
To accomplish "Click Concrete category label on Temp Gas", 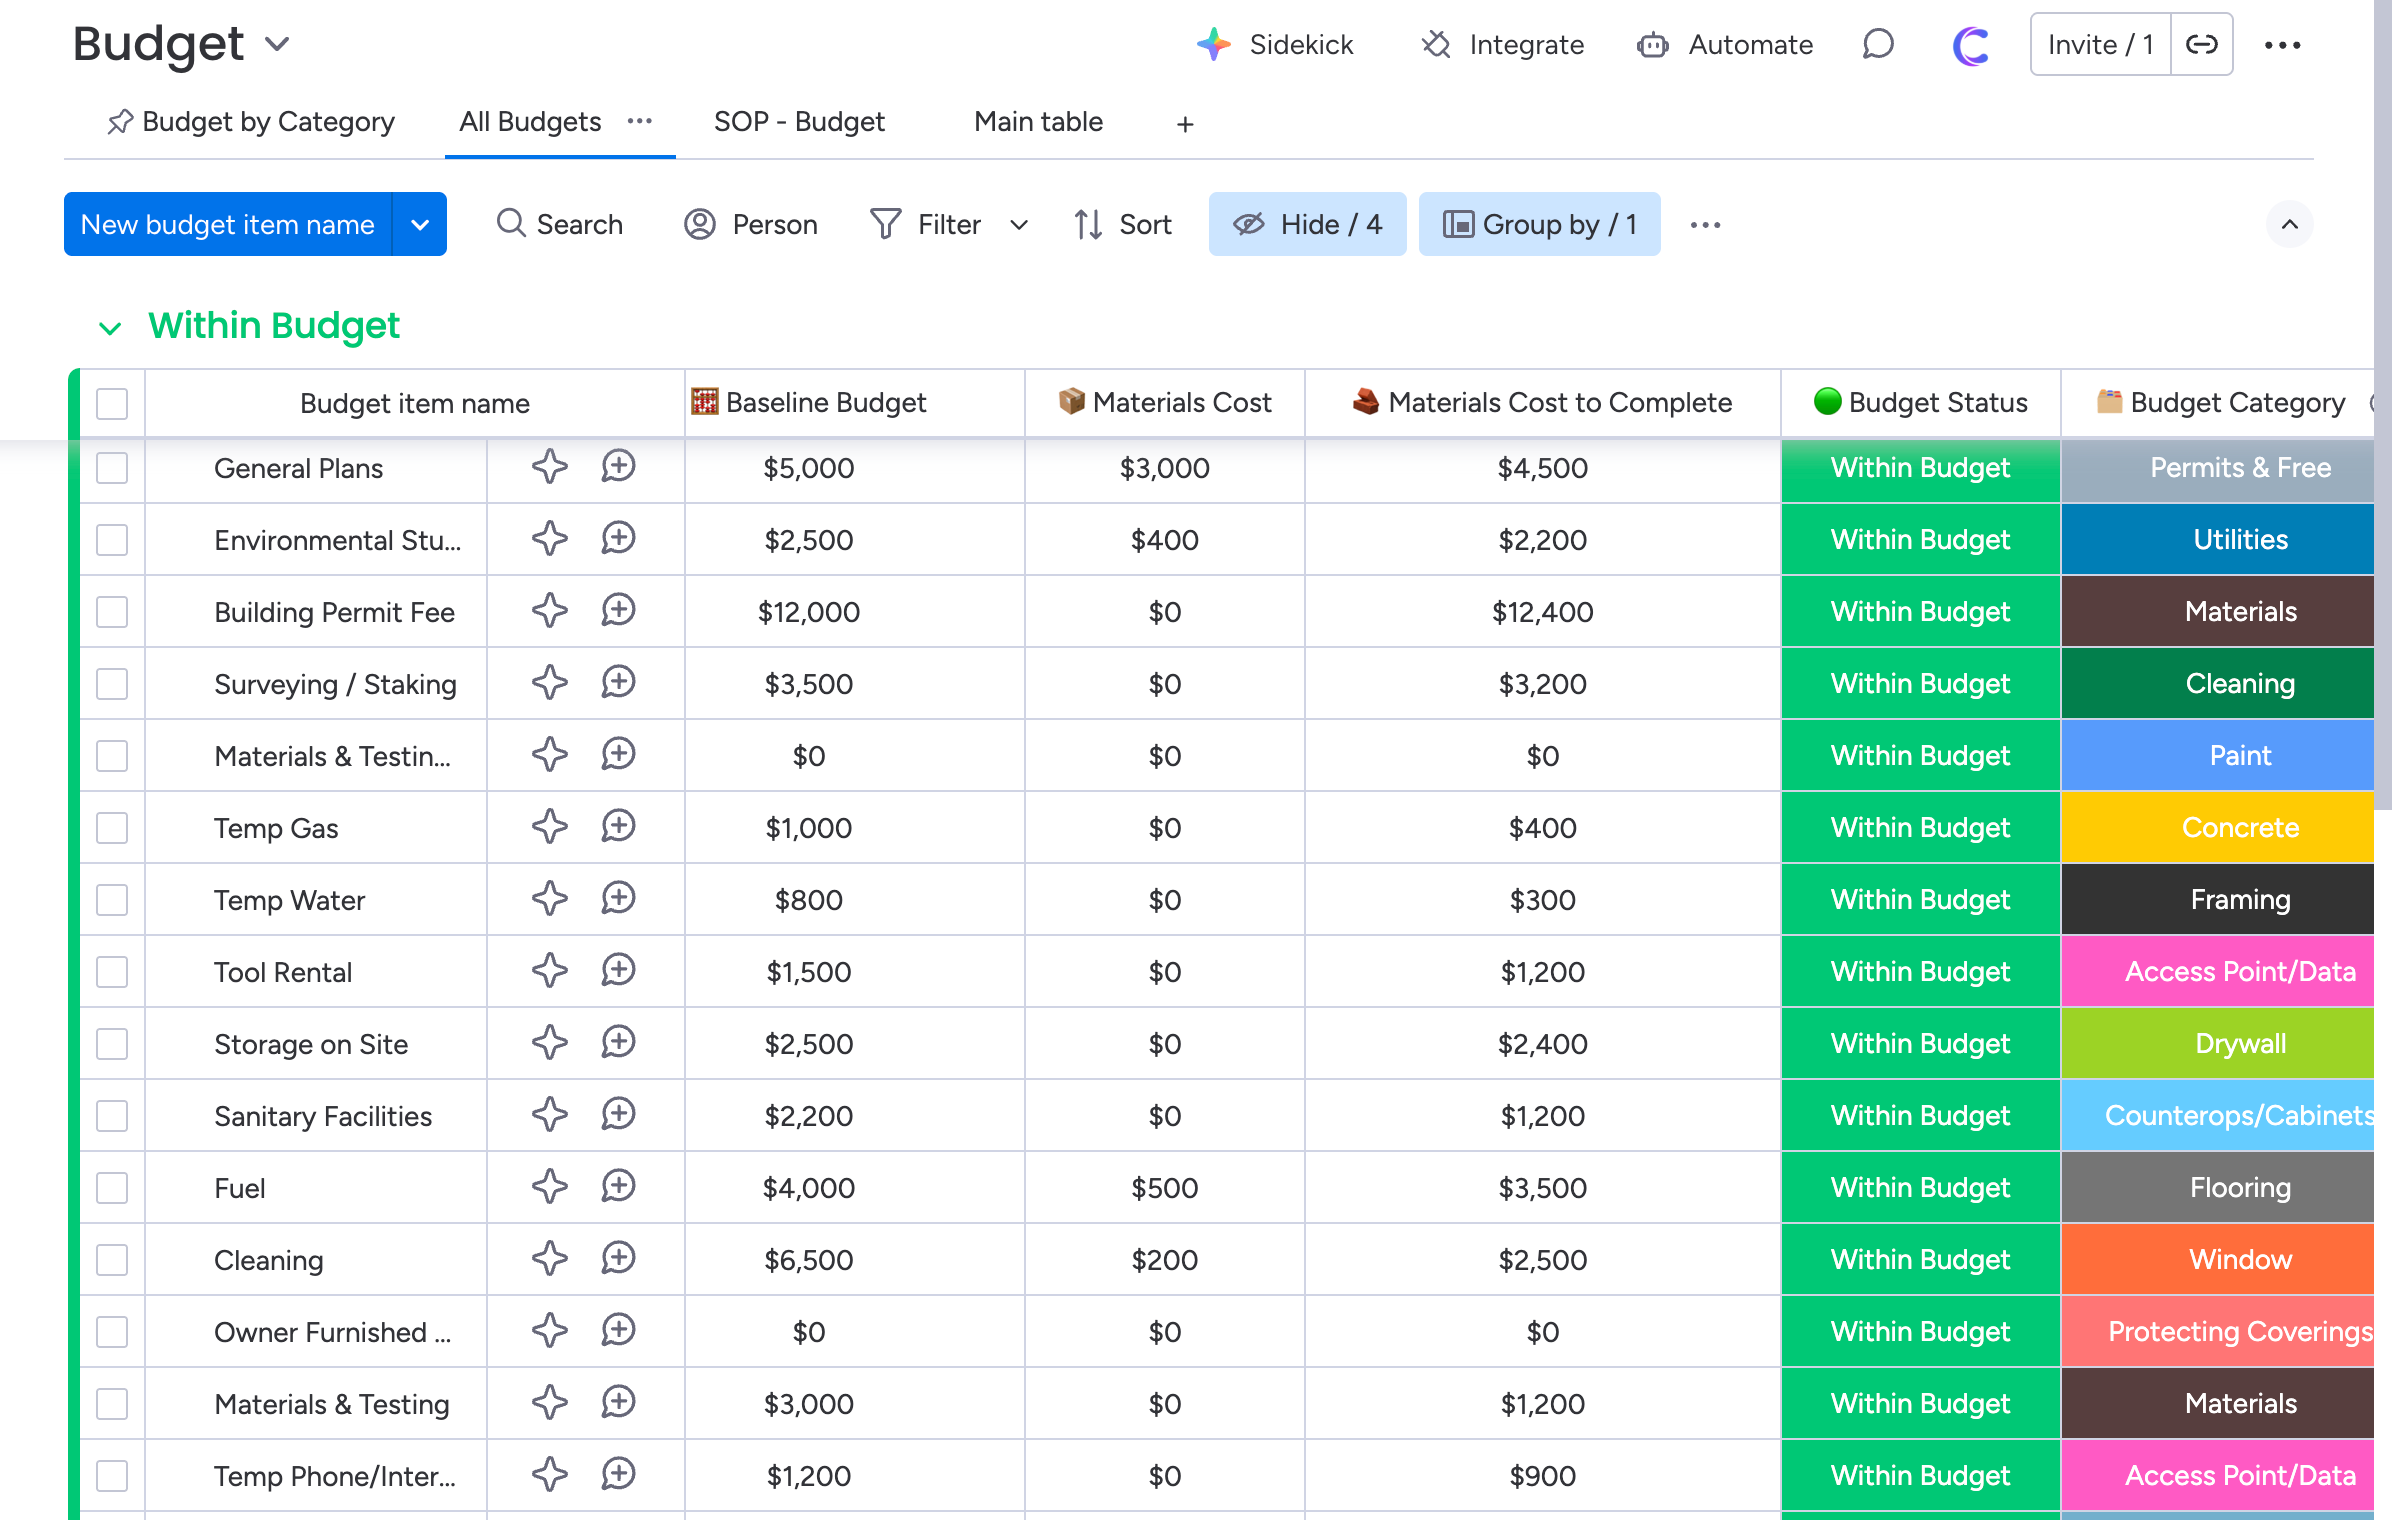I will (2239, 828).
